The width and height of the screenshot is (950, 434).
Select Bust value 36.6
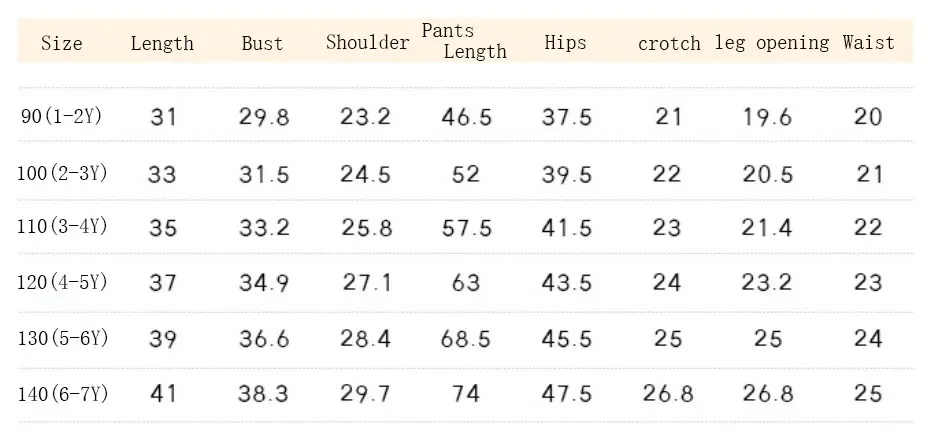point(264,338)
